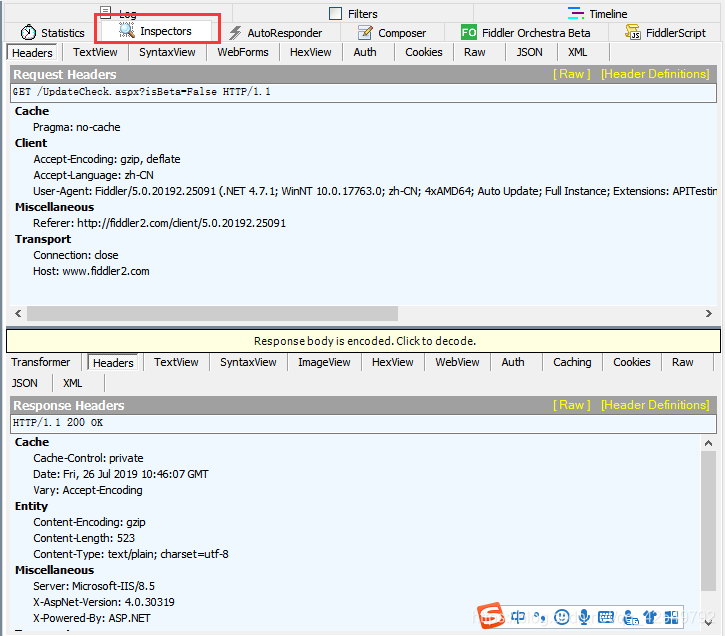Open request JSON tab

[x=529, y=52]
